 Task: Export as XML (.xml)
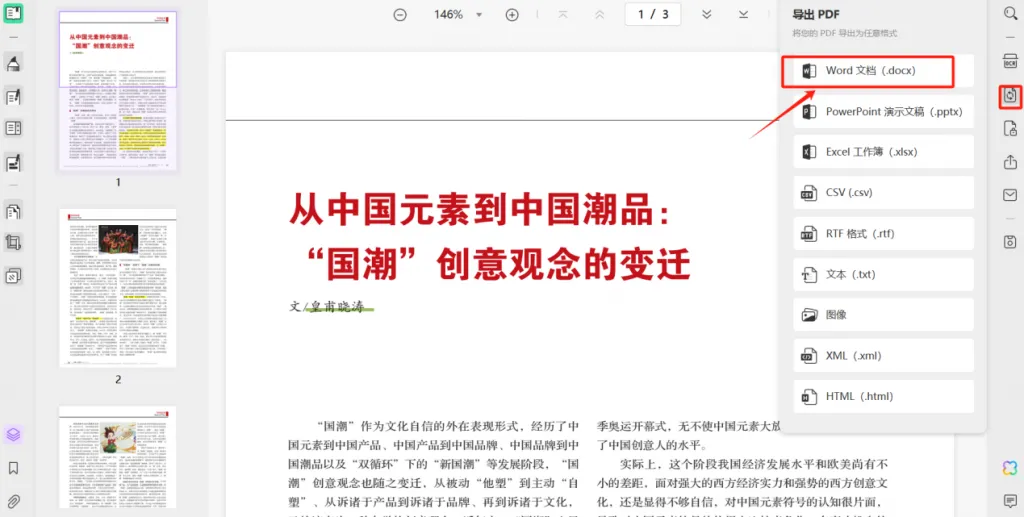point(883,356)
